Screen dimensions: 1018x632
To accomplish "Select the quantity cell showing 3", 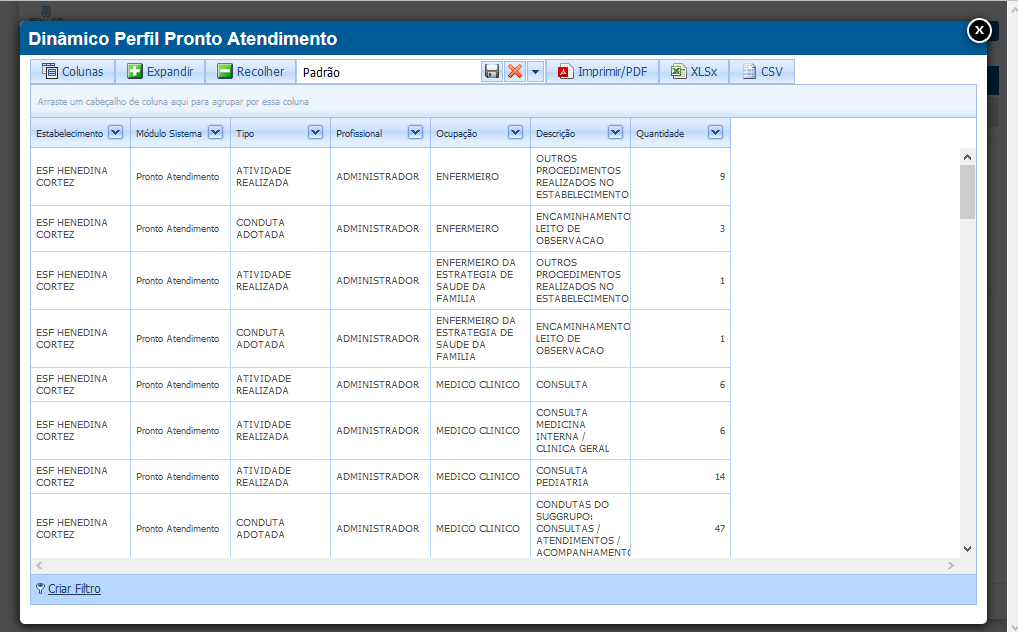I will tap(680, 229).
